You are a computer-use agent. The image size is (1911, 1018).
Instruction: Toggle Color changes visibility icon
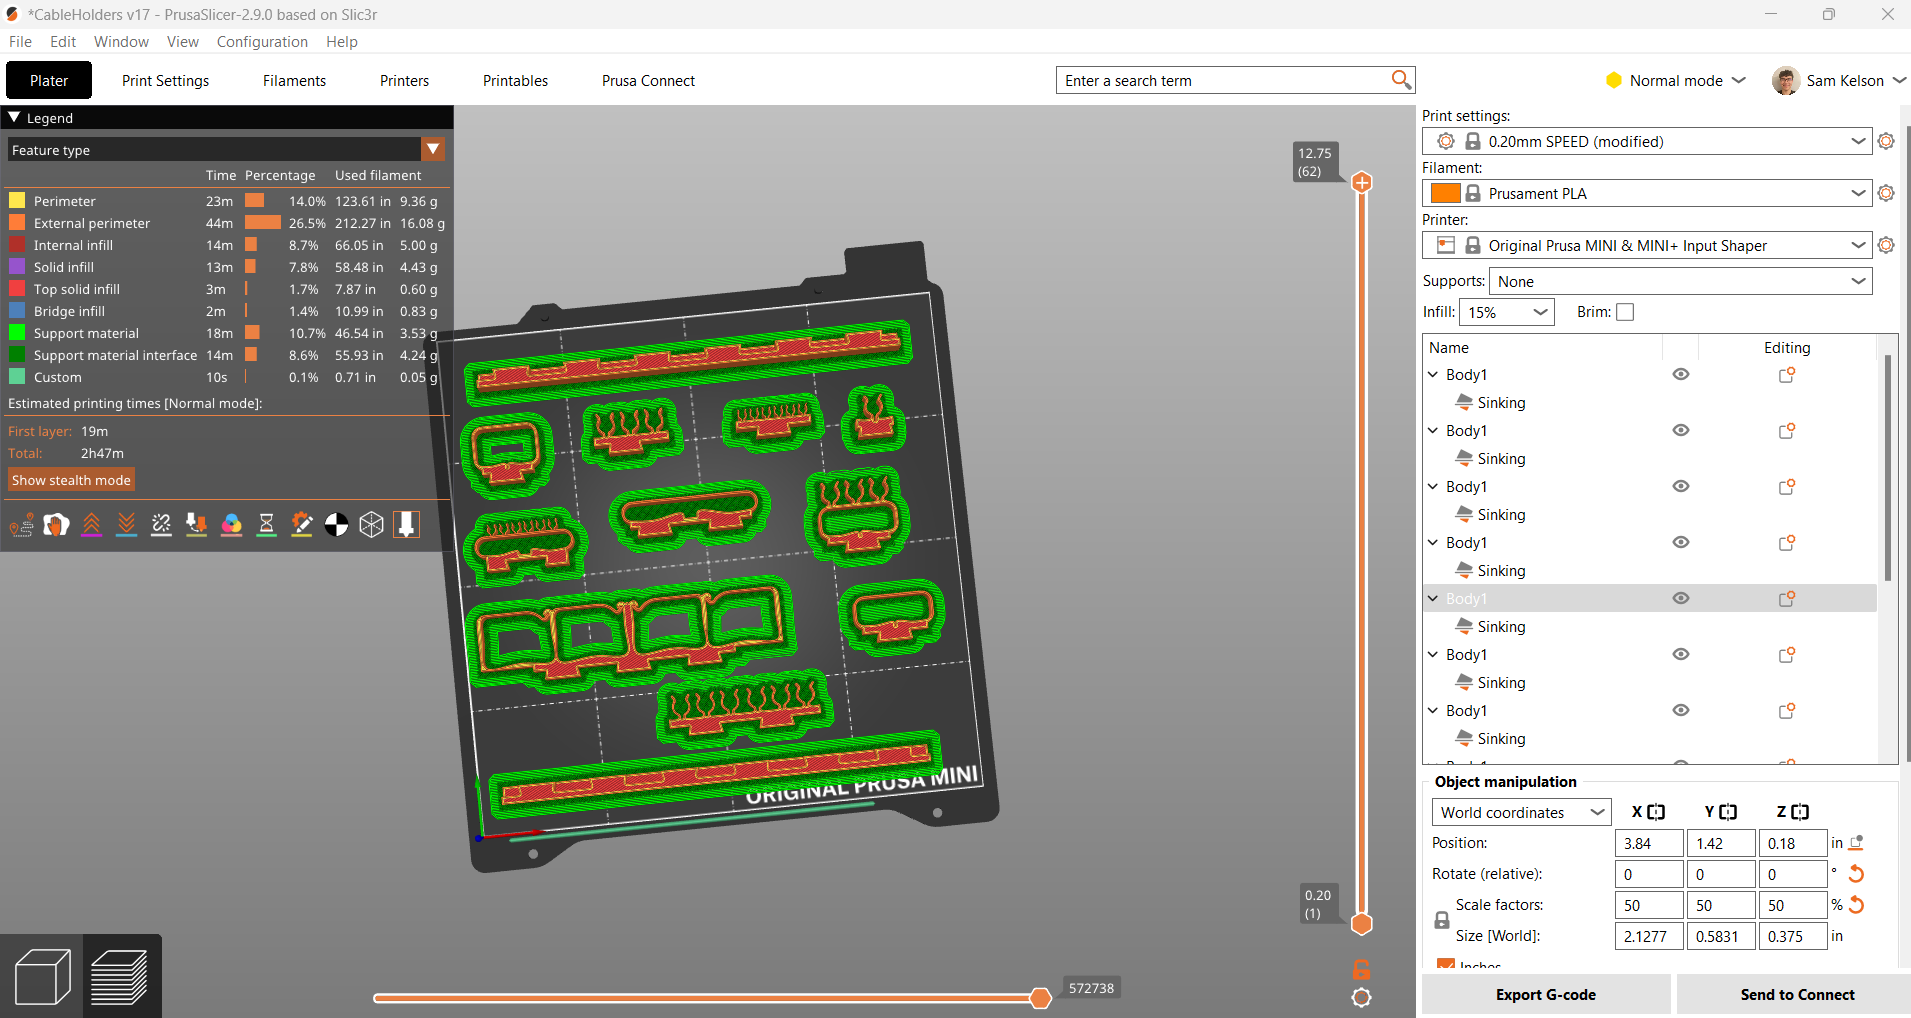[232, 525]
